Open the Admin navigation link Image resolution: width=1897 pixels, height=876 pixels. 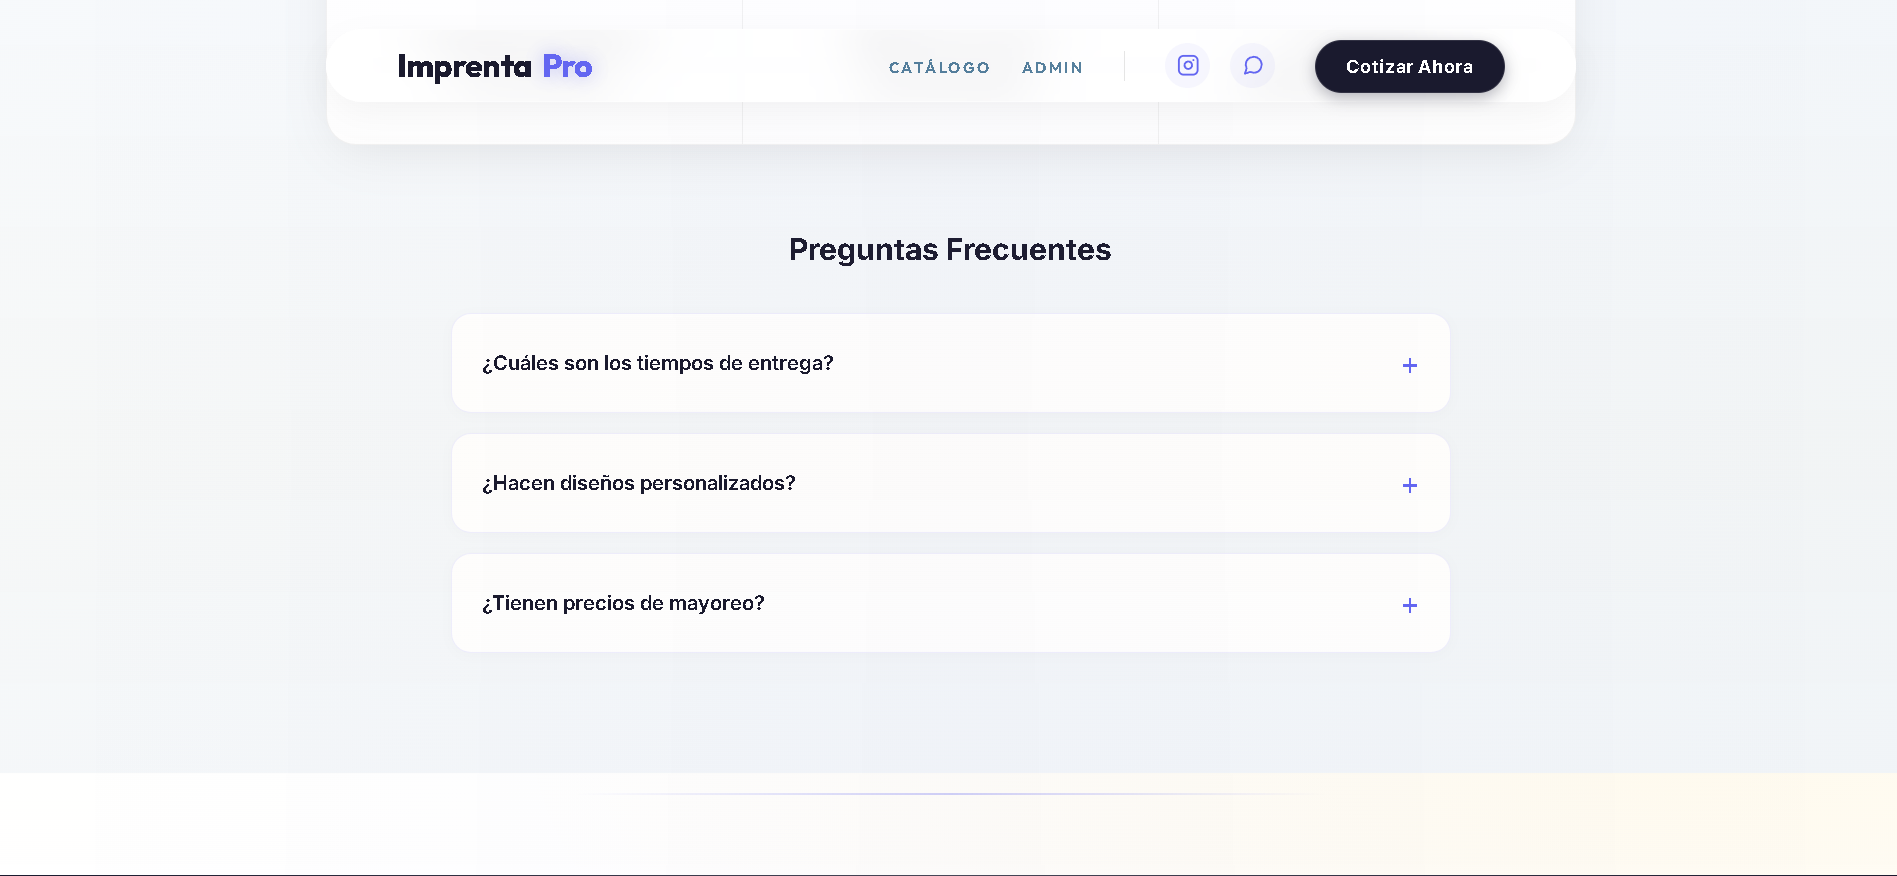[1052, 68]
